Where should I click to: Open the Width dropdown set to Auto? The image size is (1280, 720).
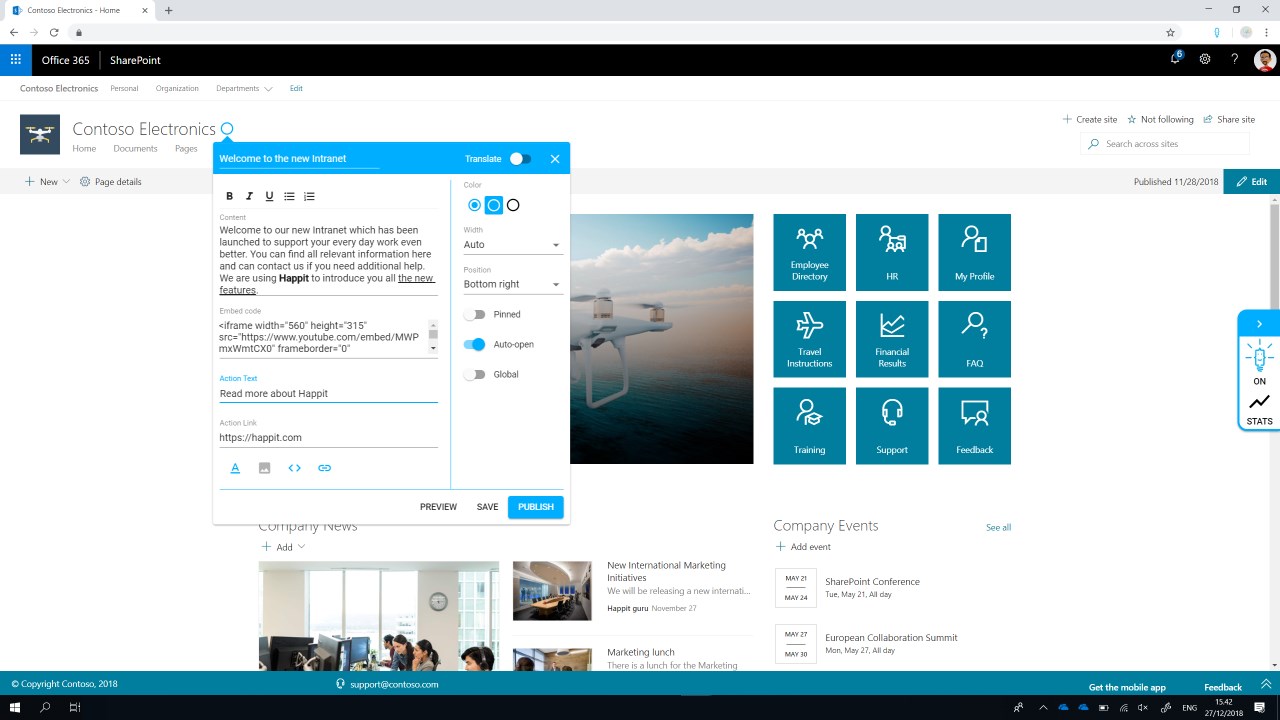click(512, 244)
